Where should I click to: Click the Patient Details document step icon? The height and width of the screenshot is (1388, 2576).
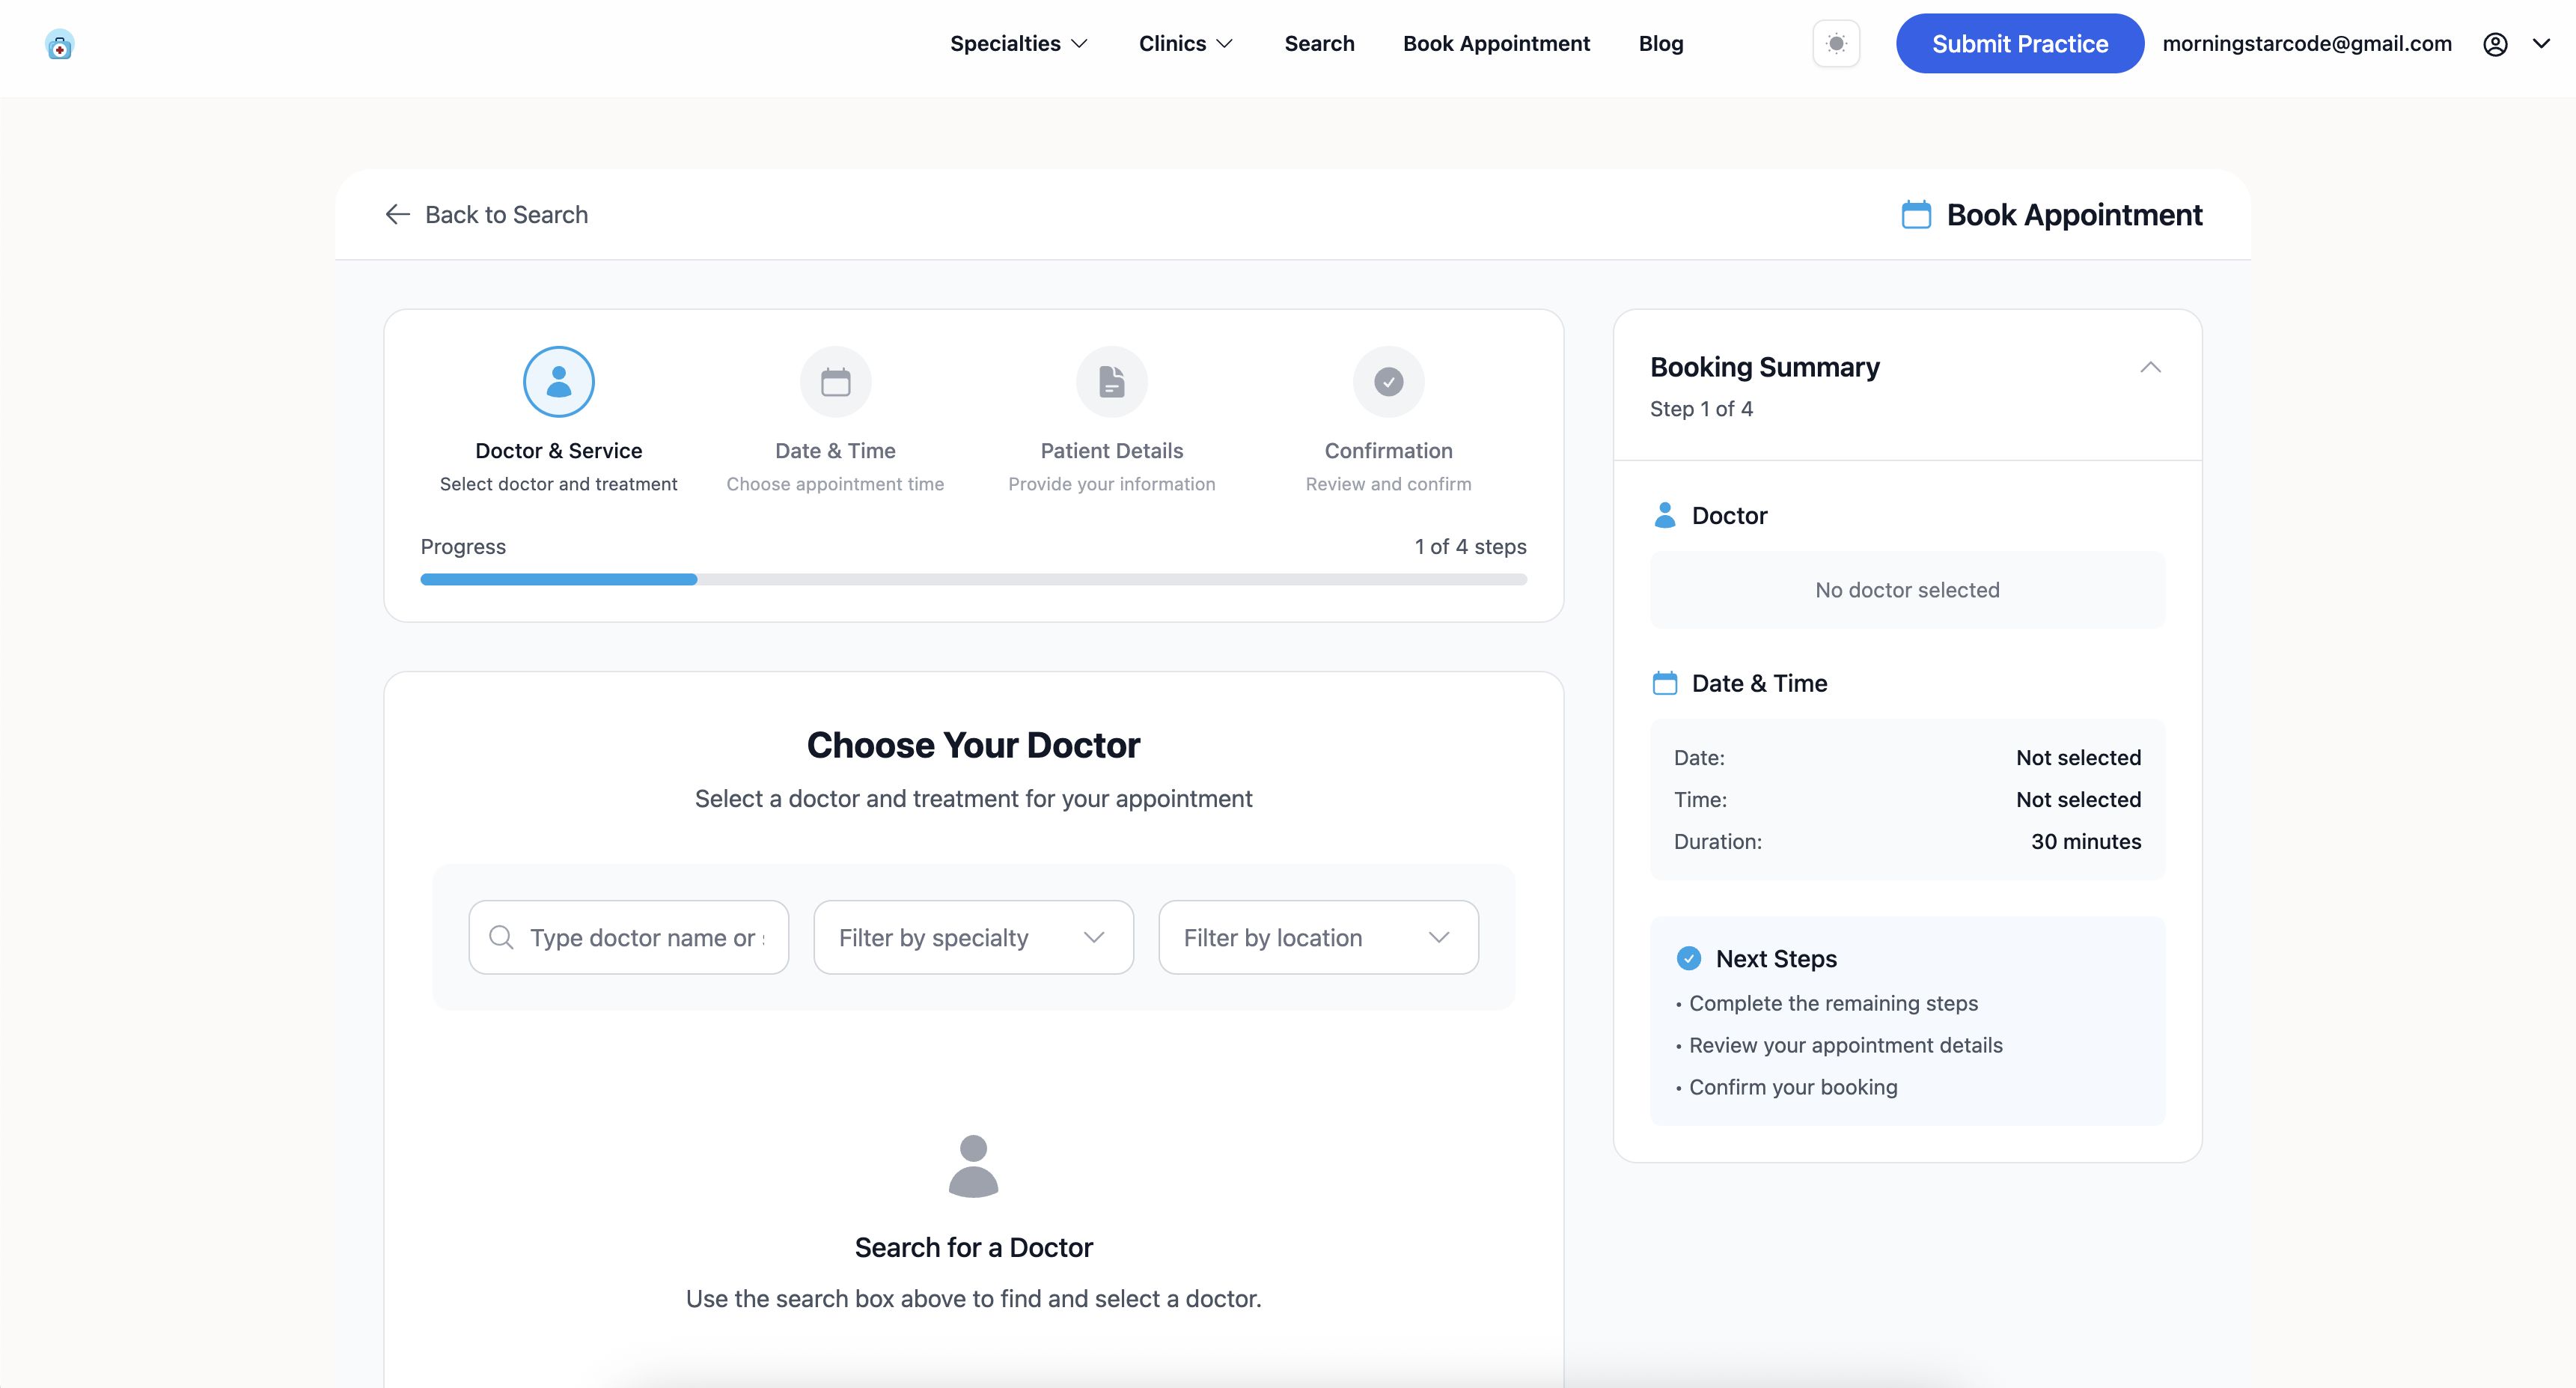pyautogui.click(x=1111, y=382)
